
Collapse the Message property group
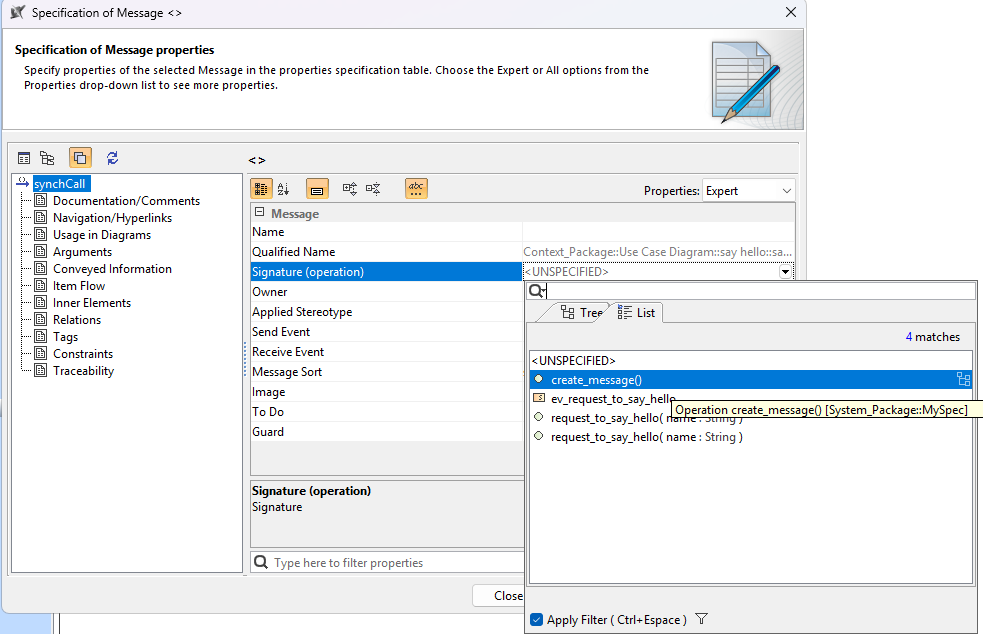tap(260, 213)
